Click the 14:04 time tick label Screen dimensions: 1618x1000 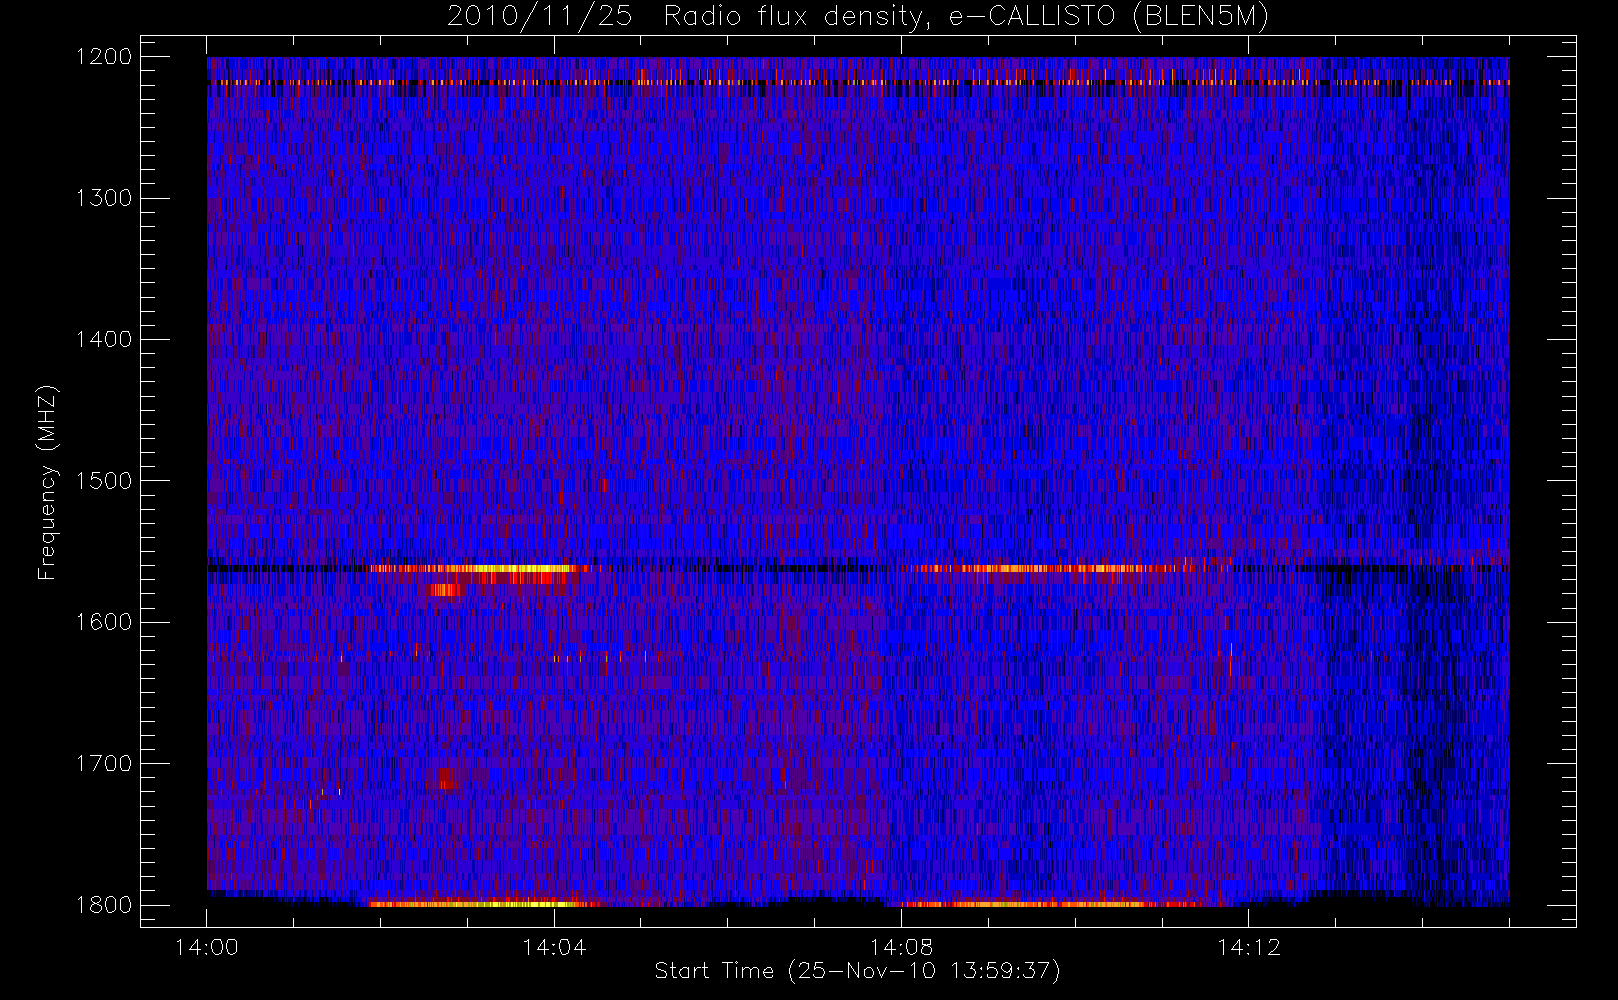554,947
